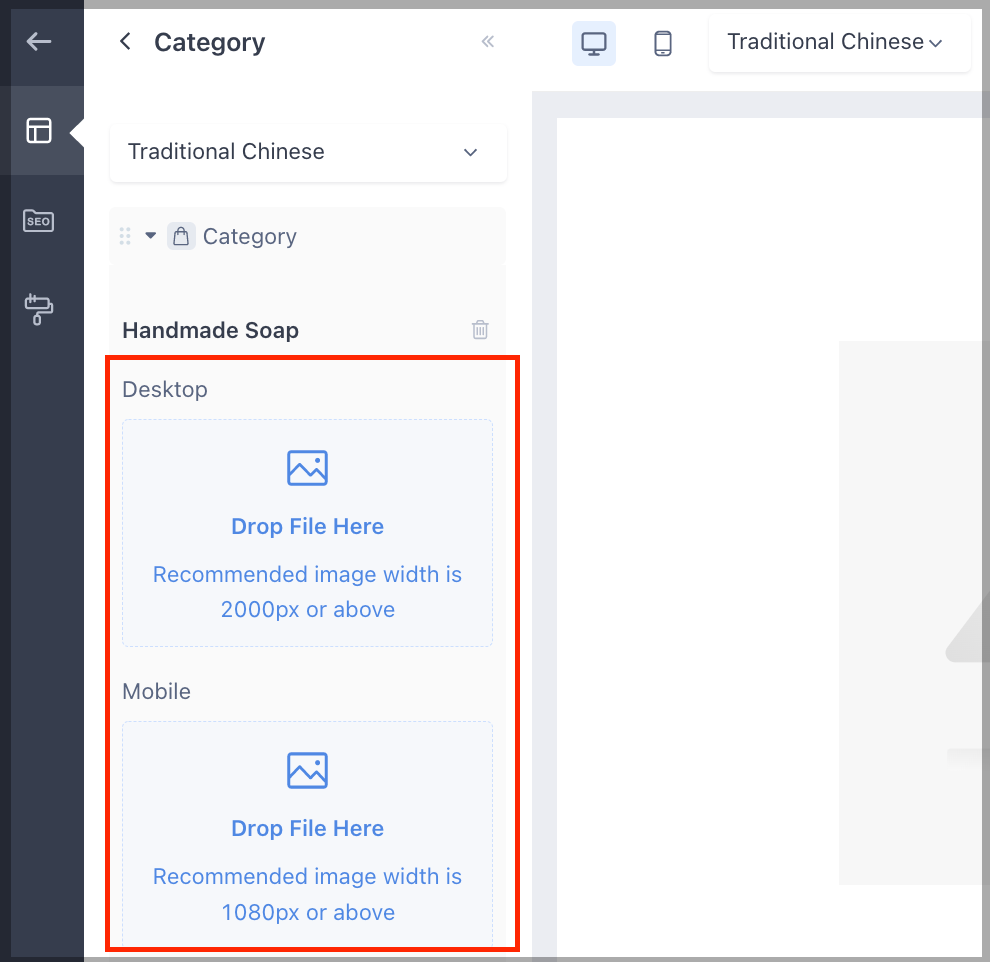Image resolution: width=990 pixels, height=962 pixels.
Task: Open the top-right Traditional Chinese language dropdown
Action: 839,42
